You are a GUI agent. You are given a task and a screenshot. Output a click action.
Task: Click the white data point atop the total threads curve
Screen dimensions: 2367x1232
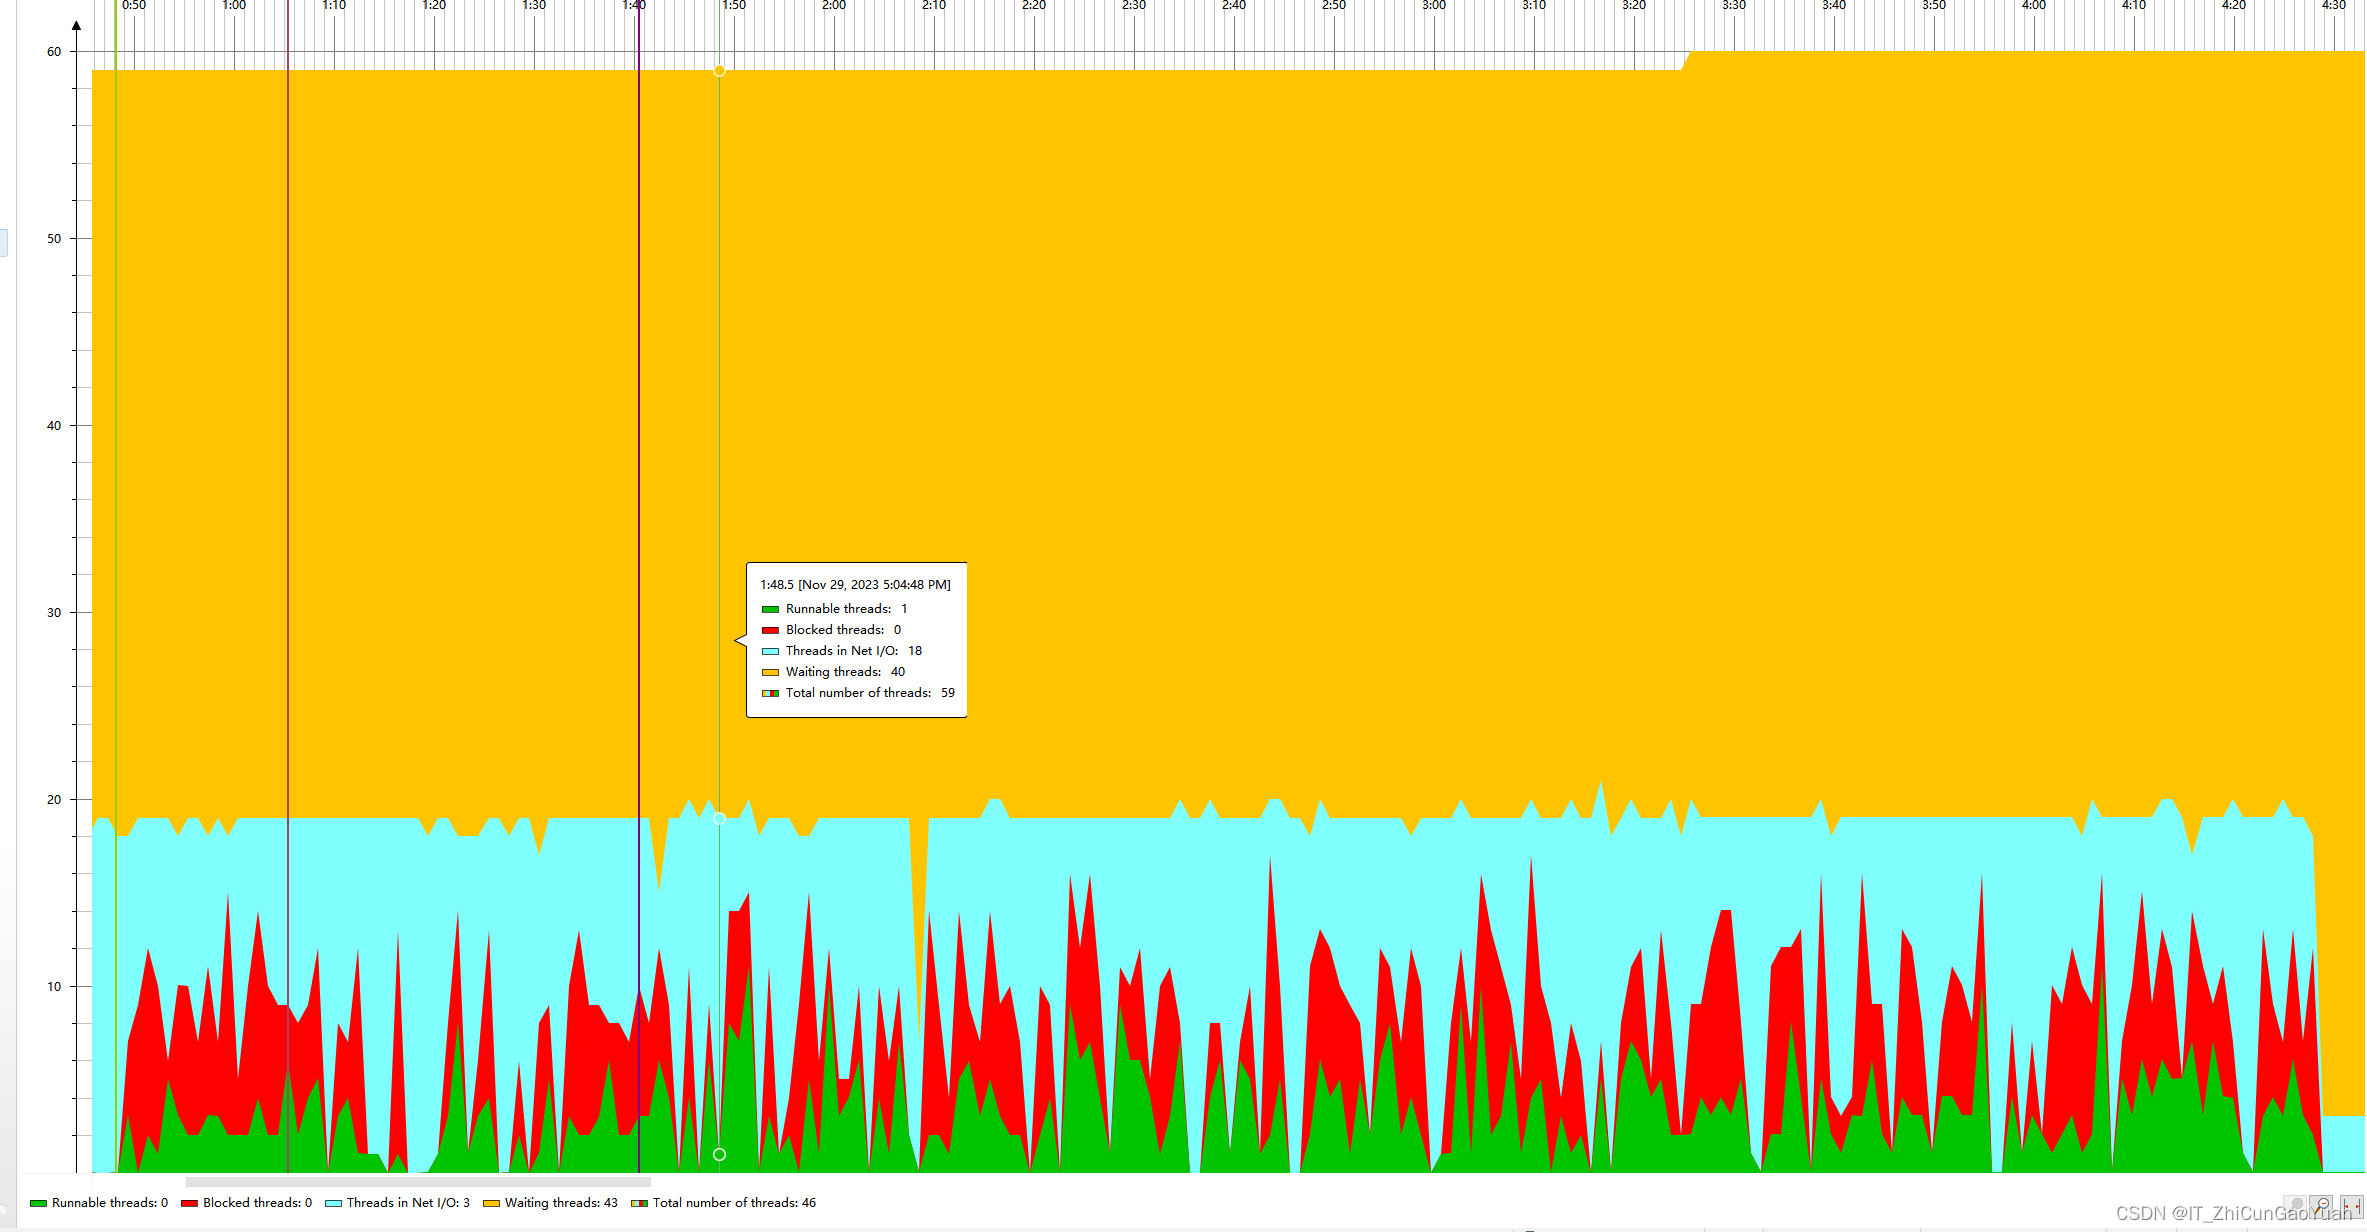719,71
